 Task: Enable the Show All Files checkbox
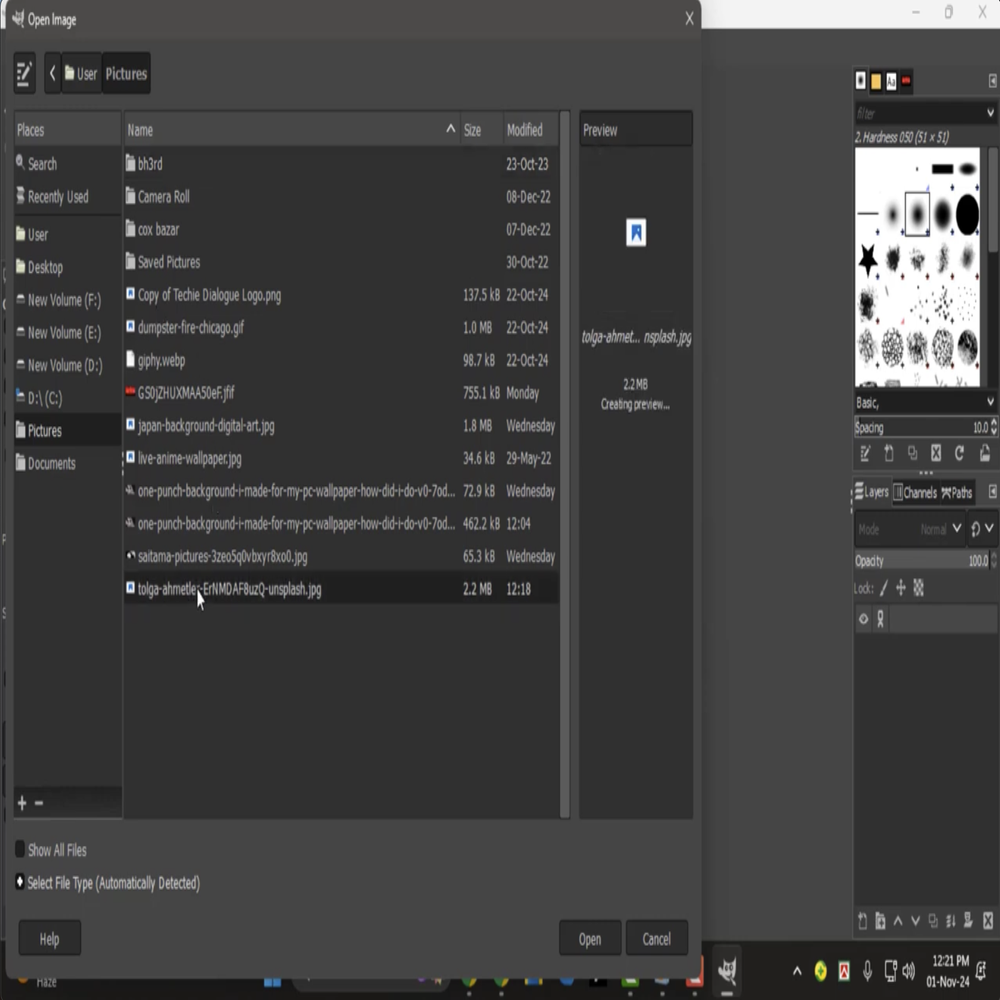pos(20,850)
